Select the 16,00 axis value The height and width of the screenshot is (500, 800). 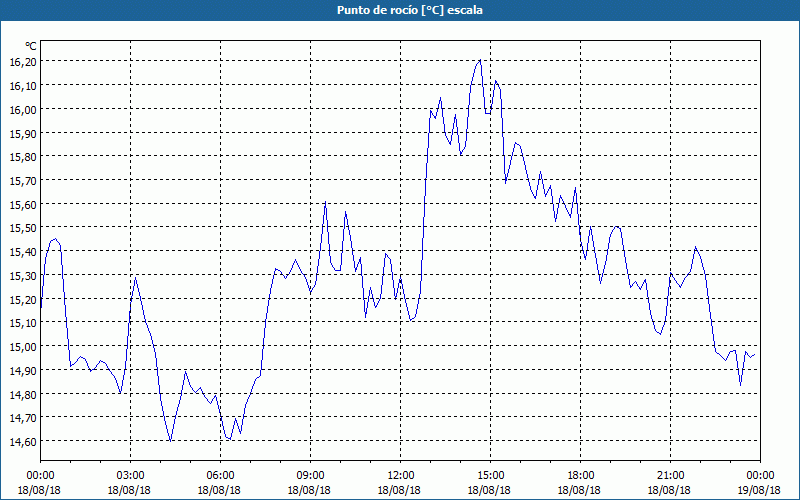click(x=23, y=110)
